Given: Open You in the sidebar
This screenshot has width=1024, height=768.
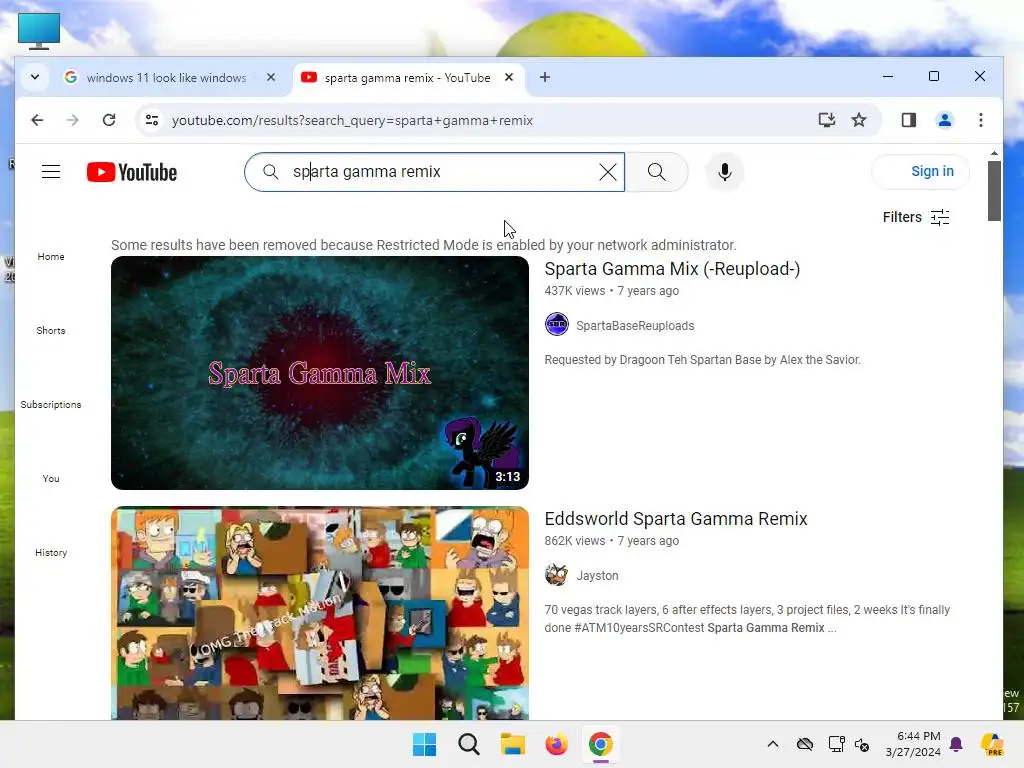Looking at the screenshot, I should click(51, 478).
